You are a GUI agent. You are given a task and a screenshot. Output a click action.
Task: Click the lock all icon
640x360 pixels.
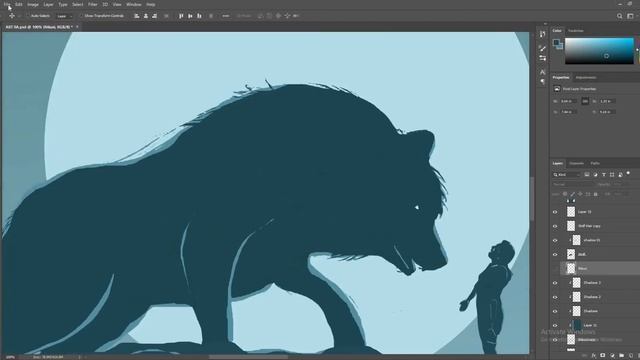(x=596, y=194)
